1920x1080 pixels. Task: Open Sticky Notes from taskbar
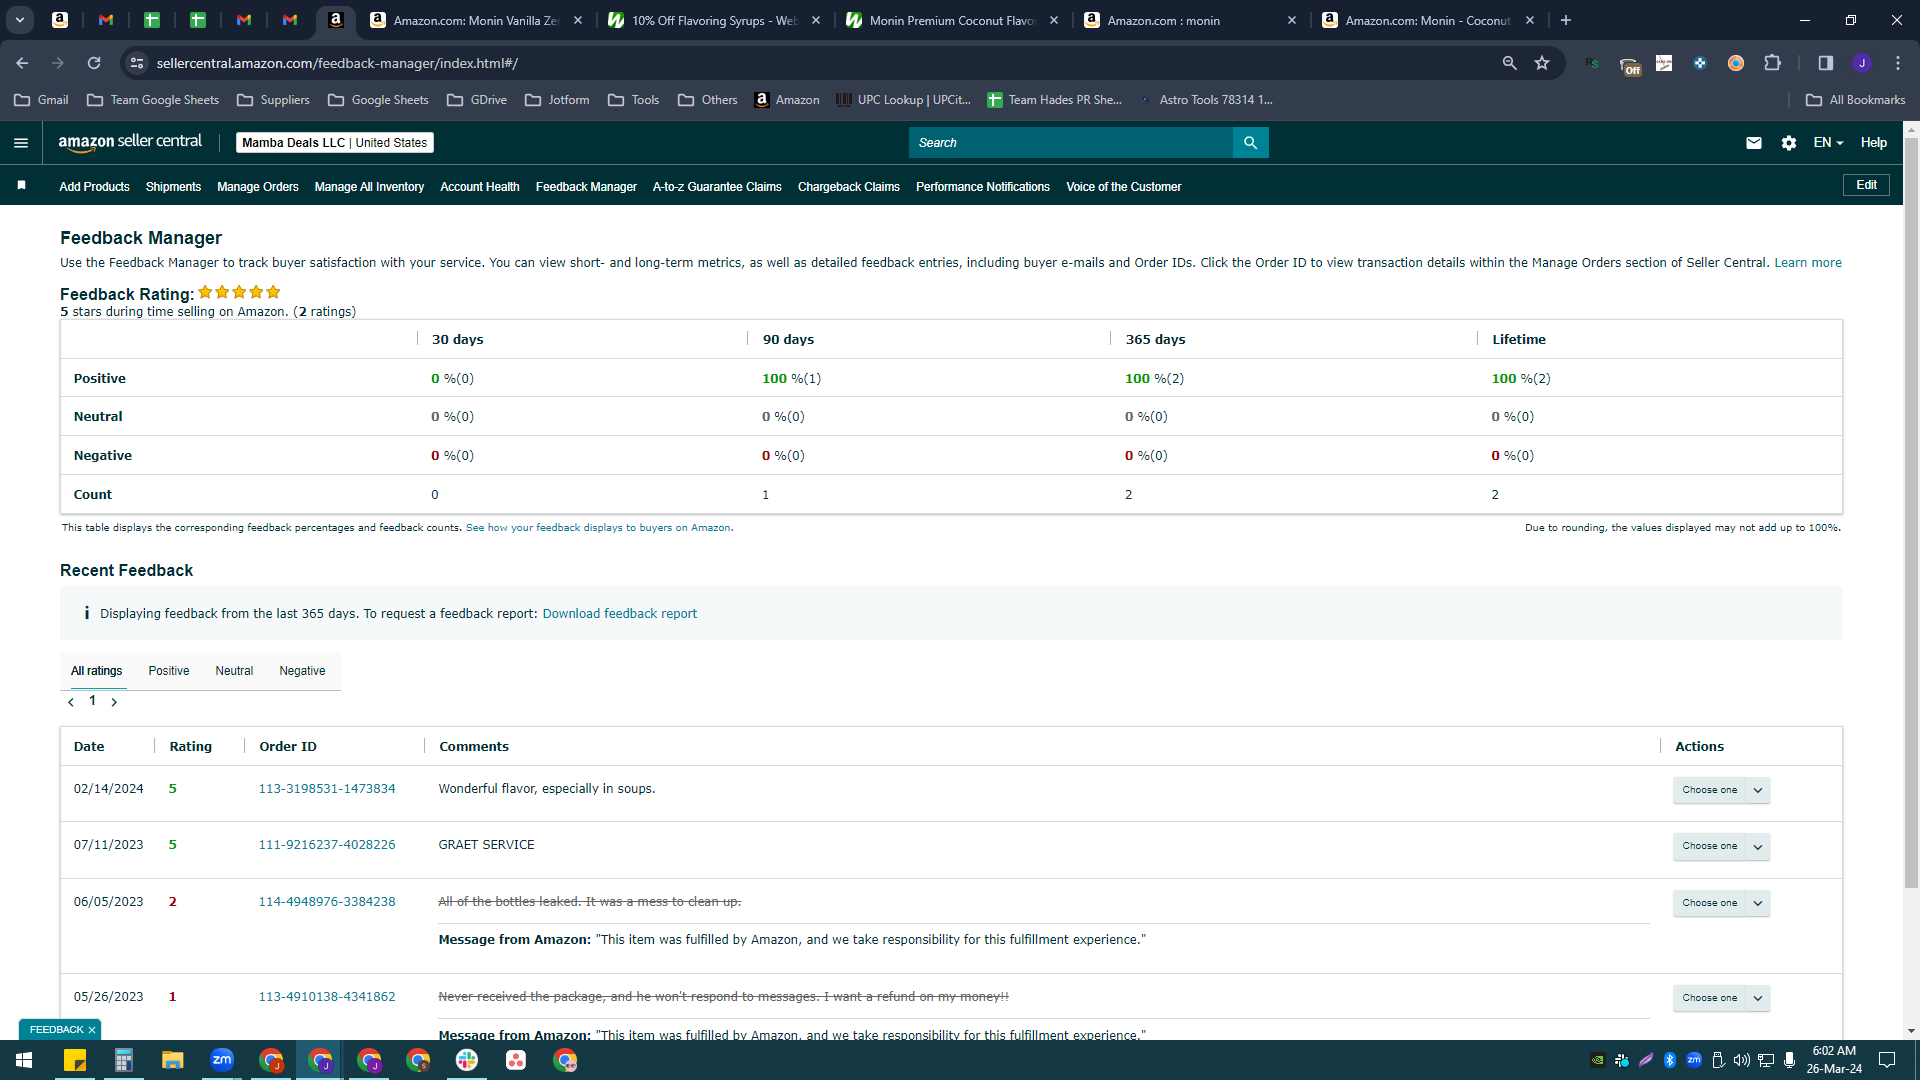[75, 1060]
